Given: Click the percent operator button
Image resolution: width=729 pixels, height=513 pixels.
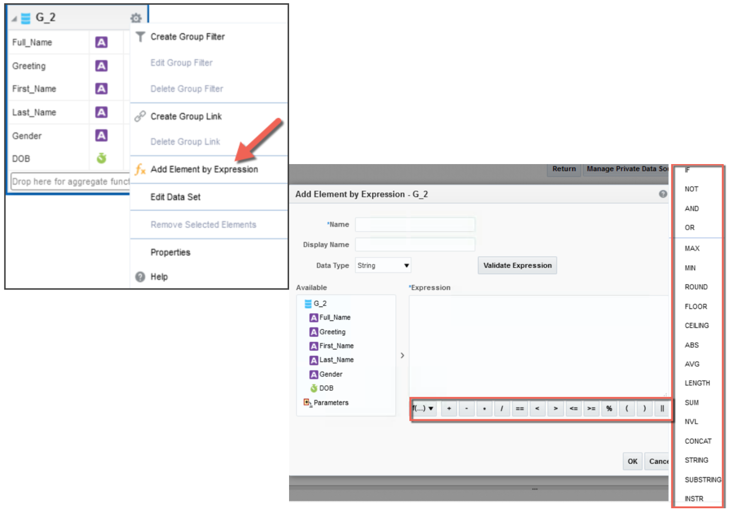Looking at the screenshot, I should point(609,408).
